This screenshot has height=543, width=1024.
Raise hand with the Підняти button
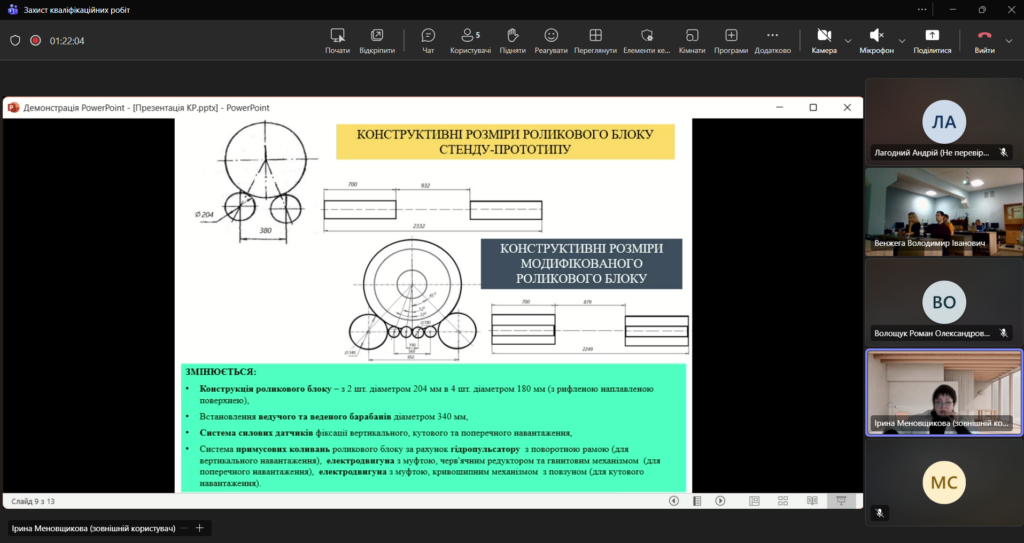(512, 40)
